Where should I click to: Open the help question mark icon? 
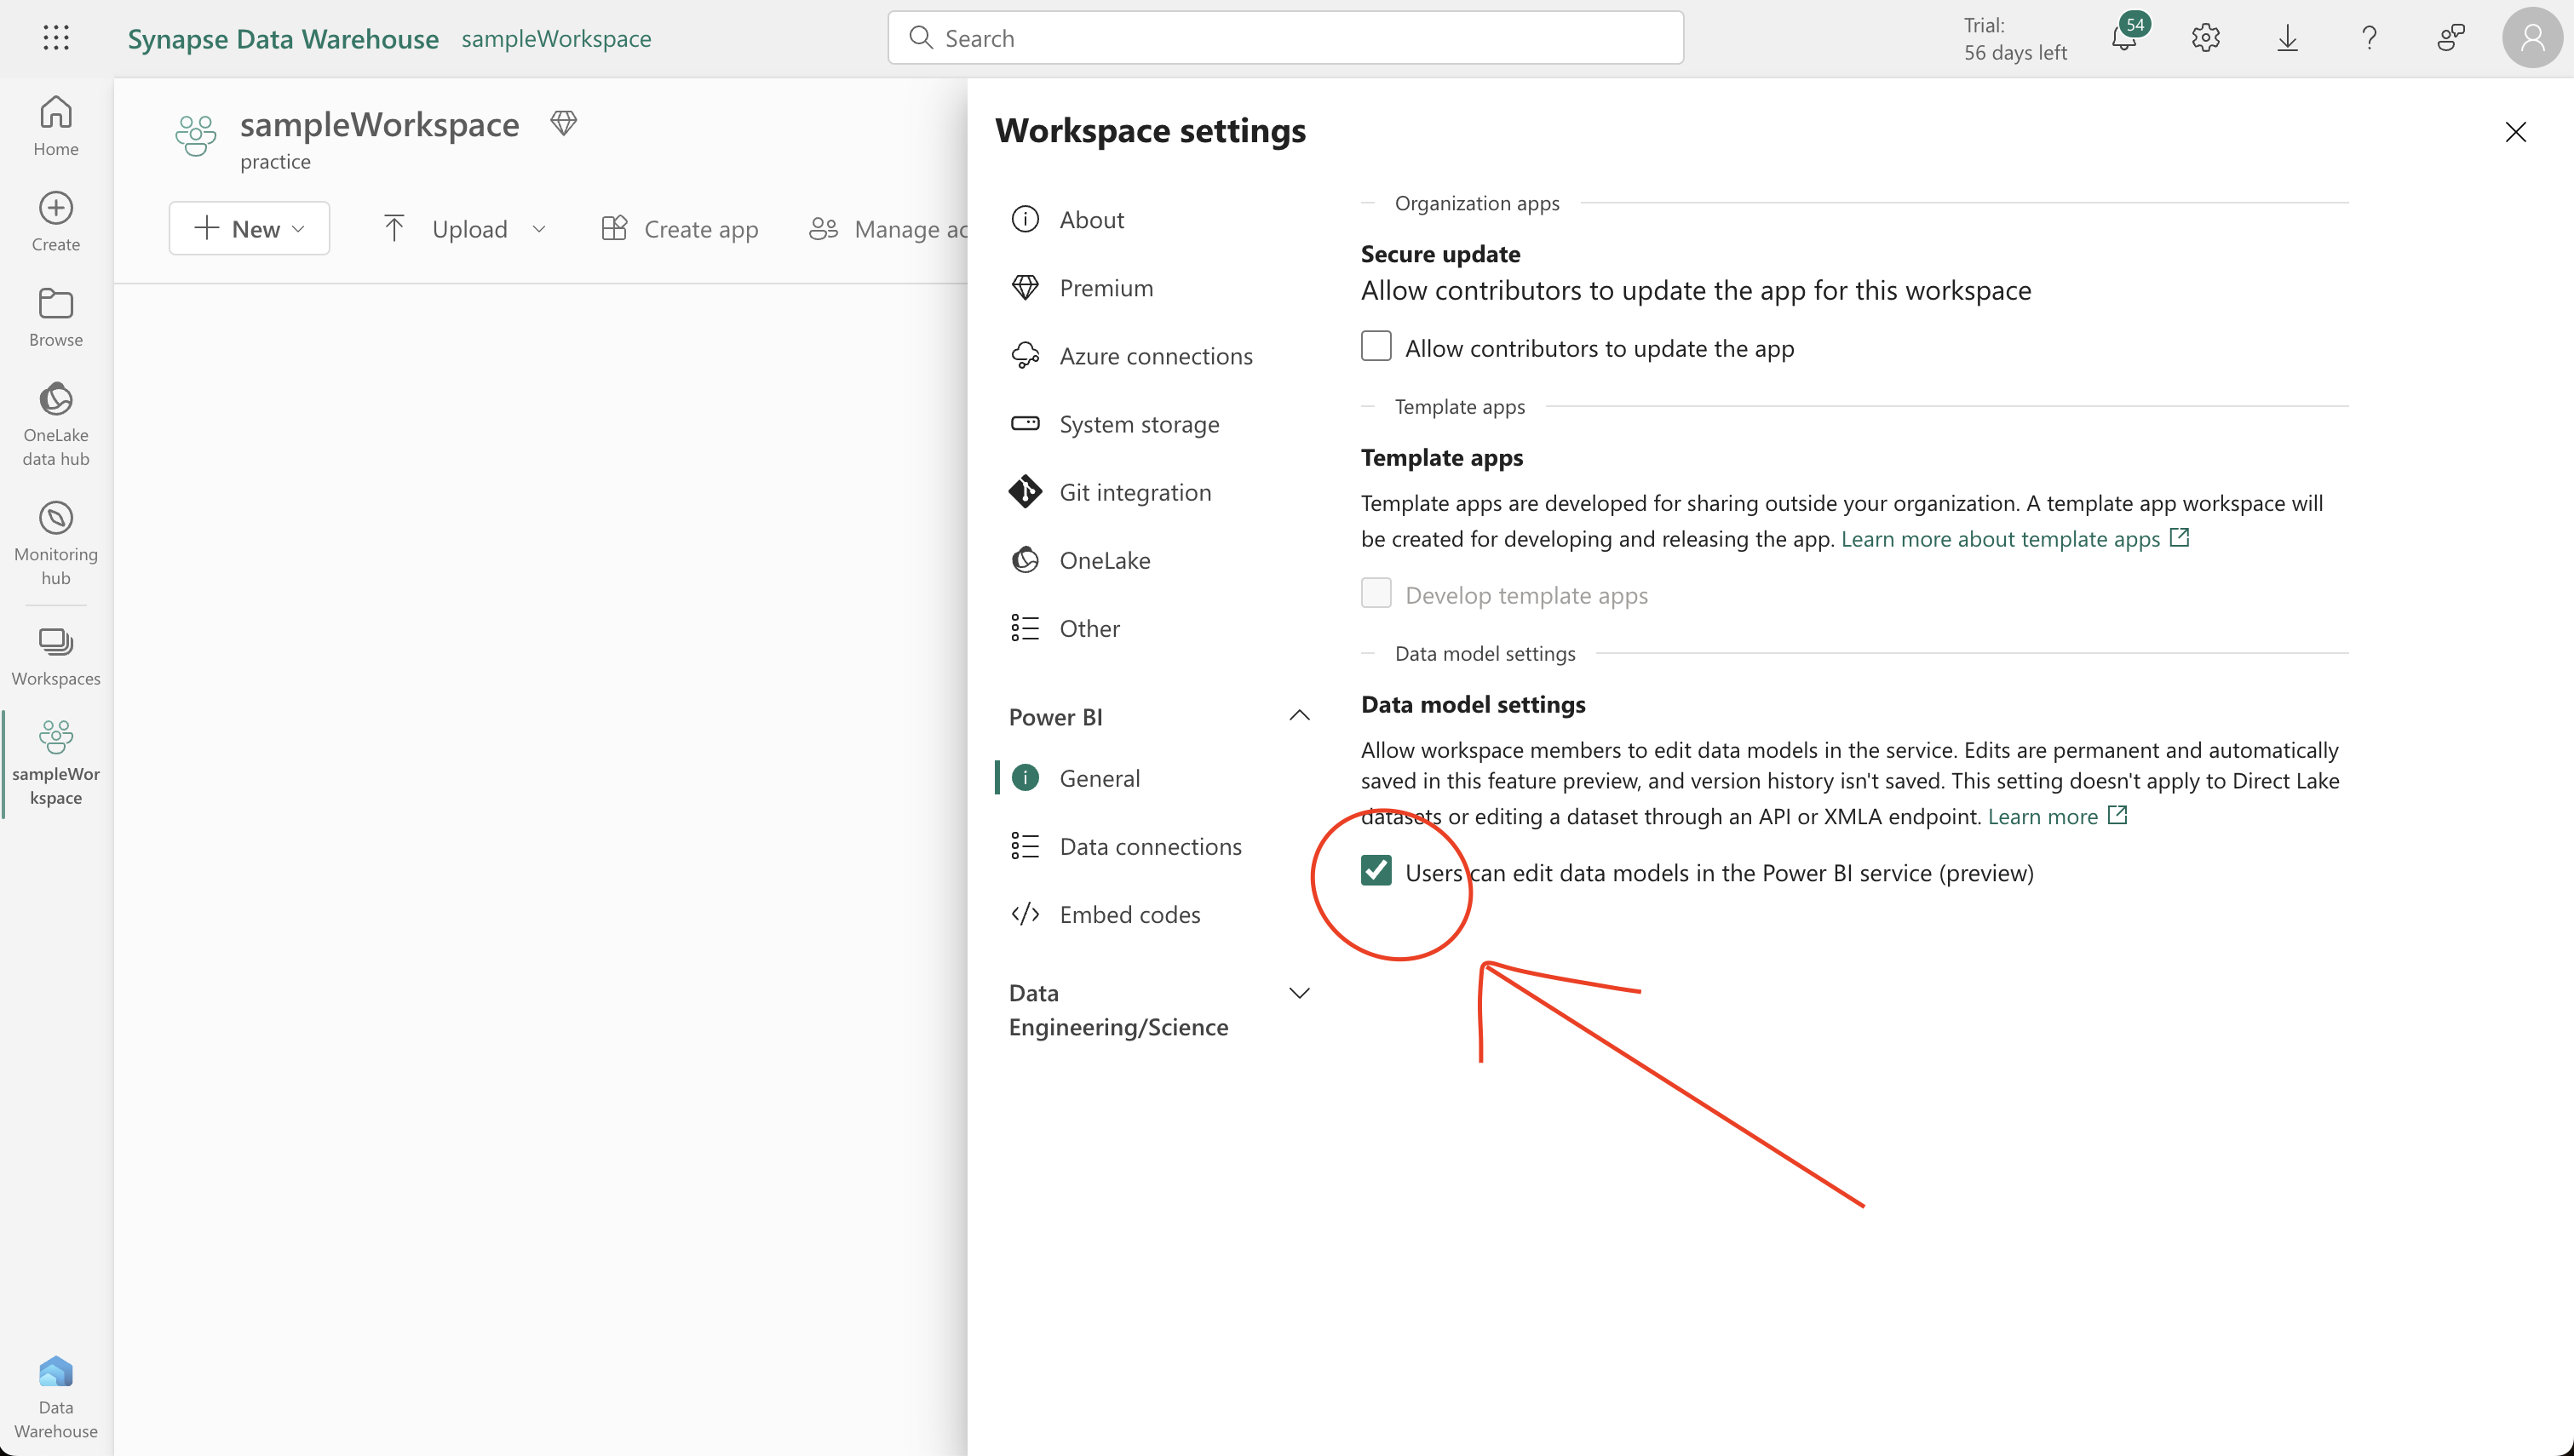(2369, 38)
